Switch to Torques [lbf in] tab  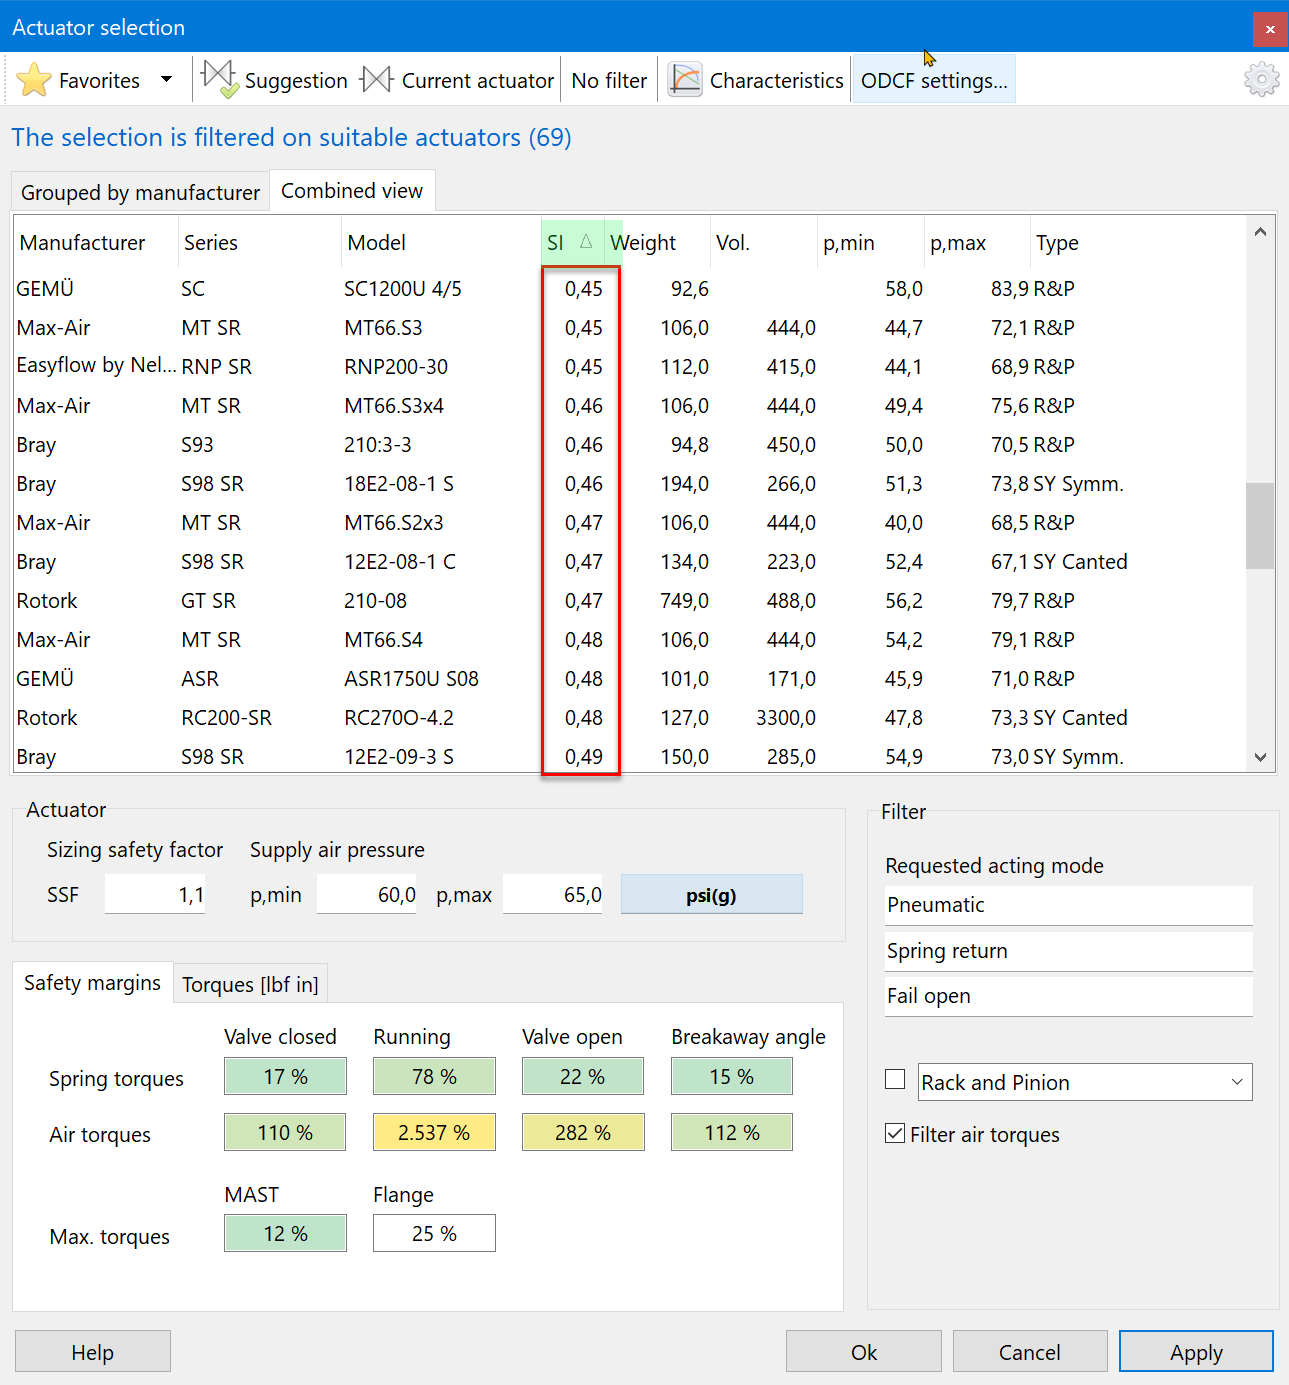(250, 985)
